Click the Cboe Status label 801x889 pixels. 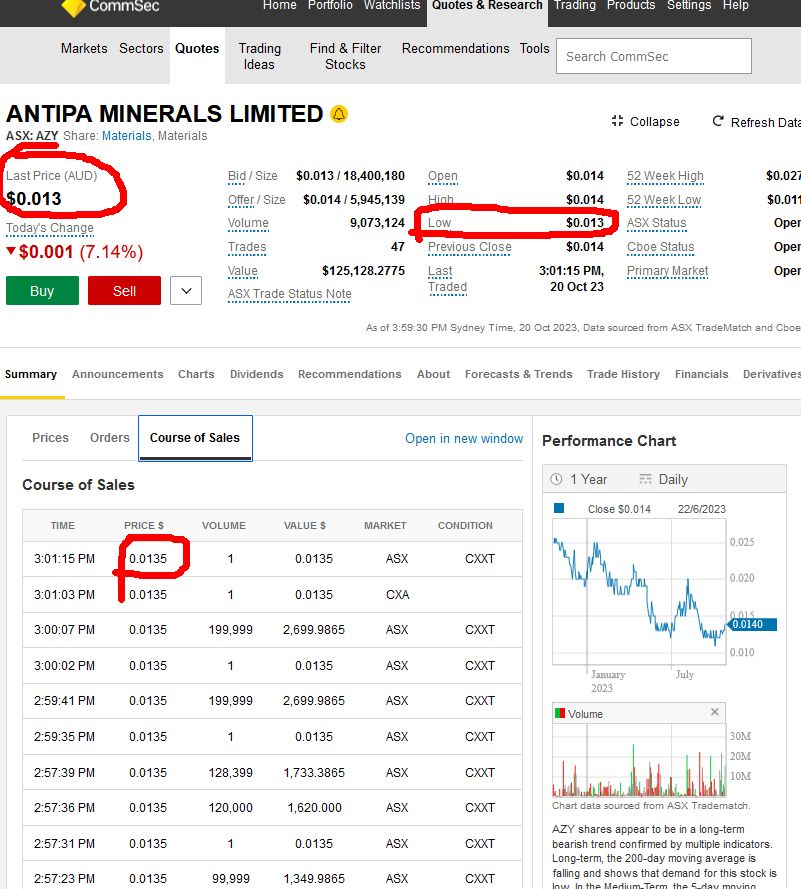(x=660, y=247)
